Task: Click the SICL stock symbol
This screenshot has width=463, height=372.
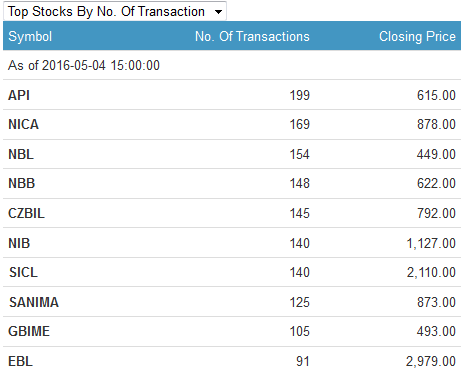Action: click(23, 273)
